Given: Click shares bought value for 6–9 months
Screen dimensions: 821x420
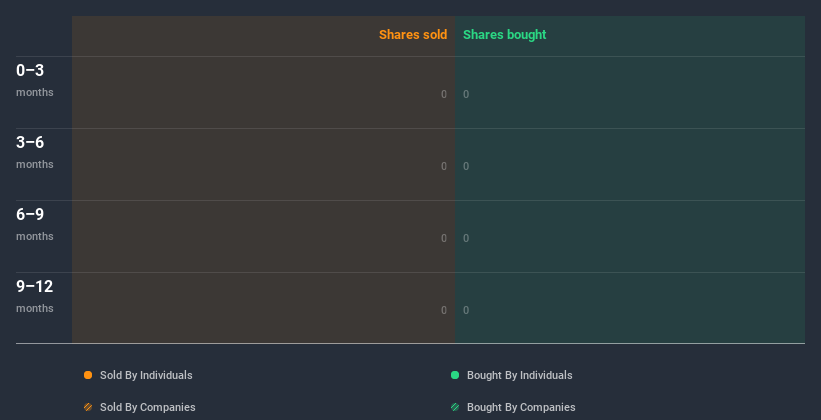Looking at the screenshot, I should tap(466, 238).
